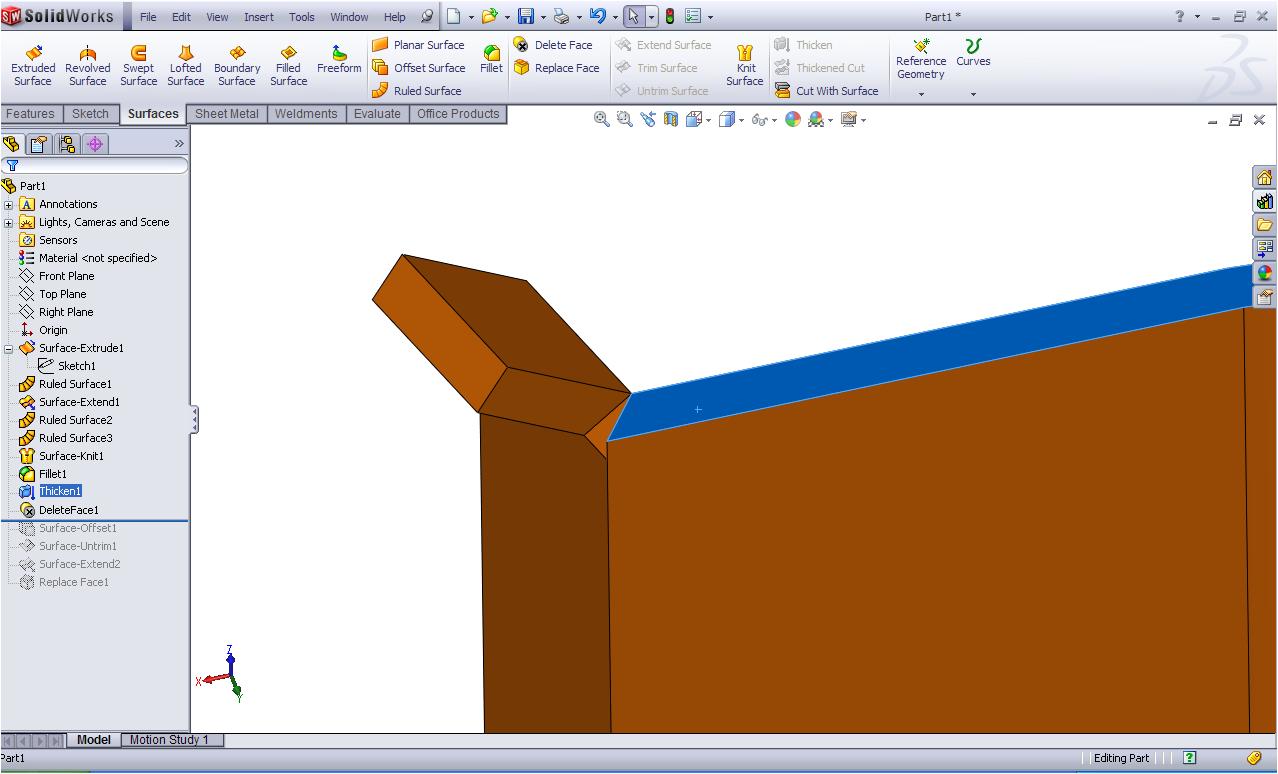Open the Edit menu

[x=181, y=17]
